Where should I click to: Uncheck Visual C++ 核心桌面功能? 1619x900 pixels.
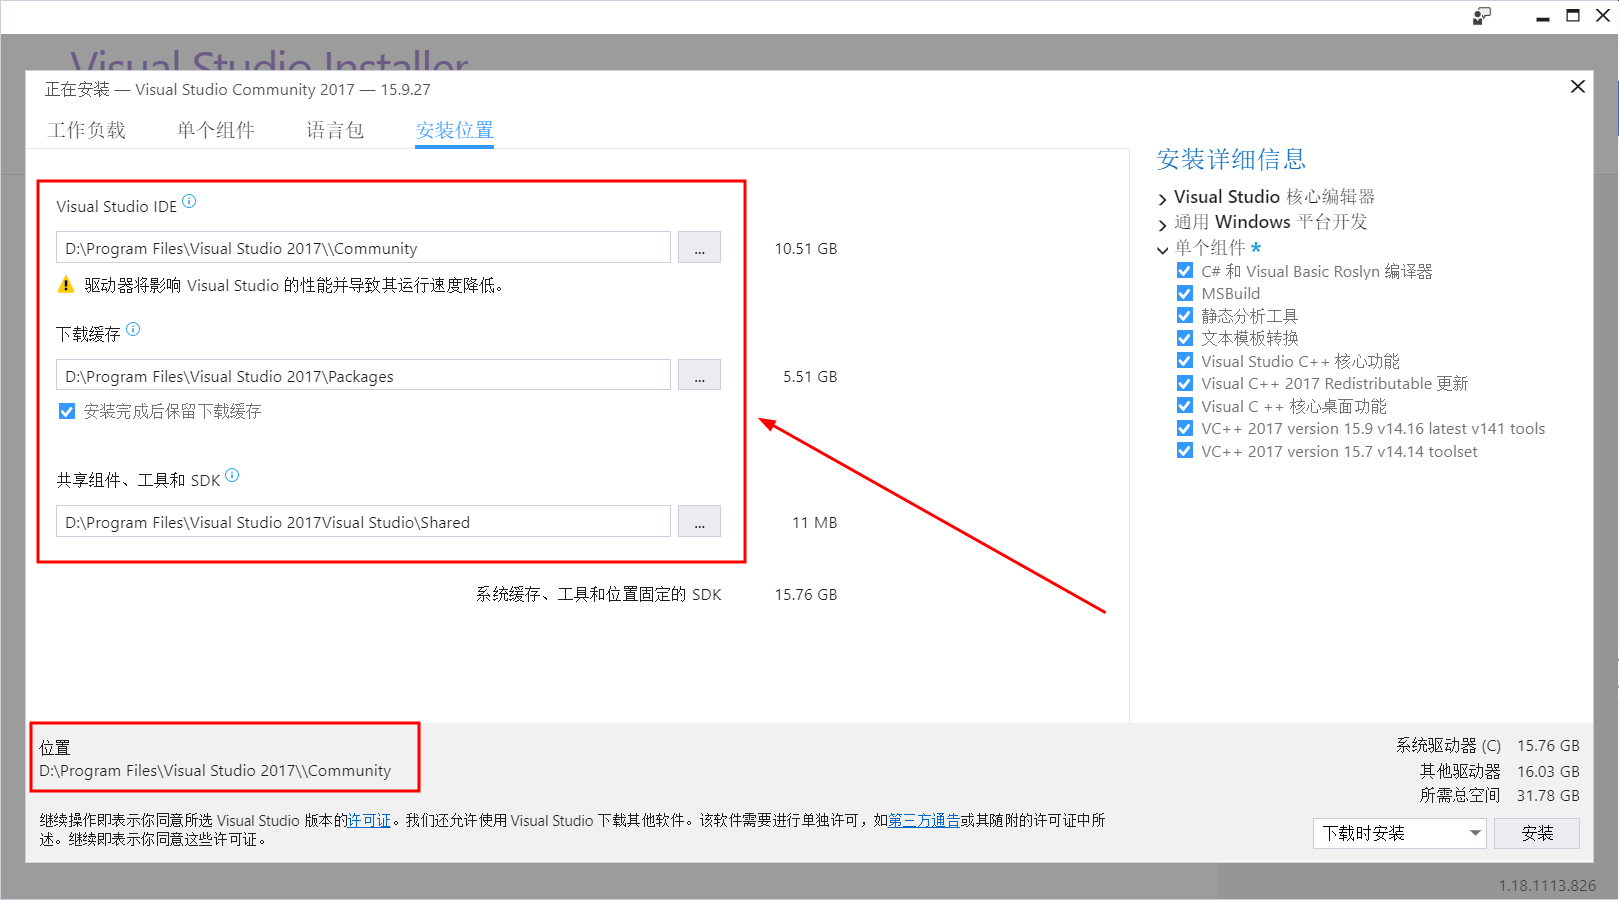pos(1185,406)
